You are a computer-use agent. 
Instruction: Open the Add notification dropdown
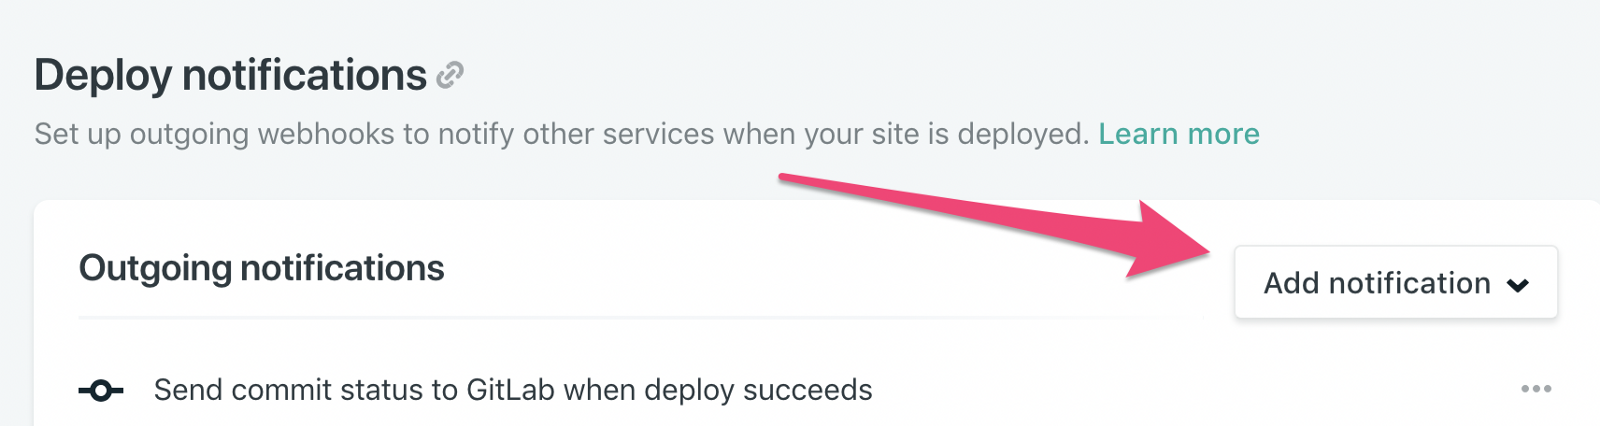pyautogui.click(x=1395, y=283)
